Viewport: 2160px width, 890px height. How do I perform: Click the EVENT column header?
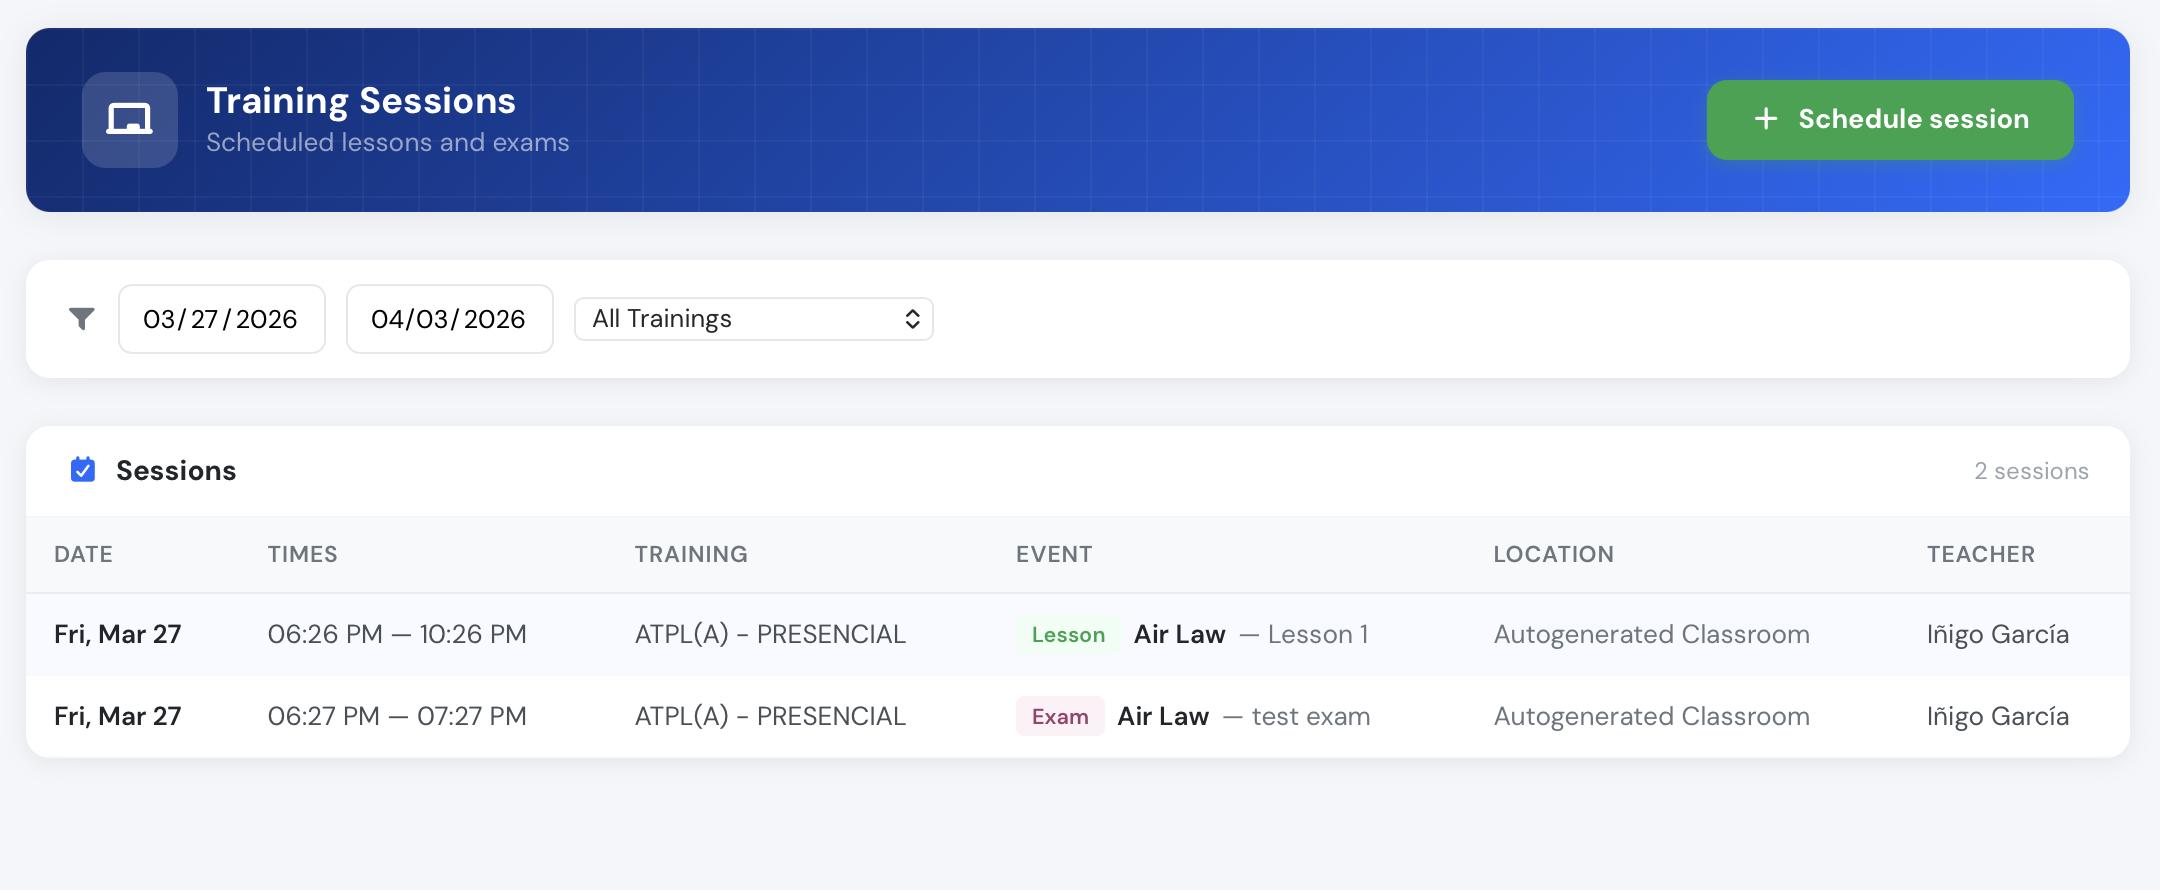coord(1054,554)
